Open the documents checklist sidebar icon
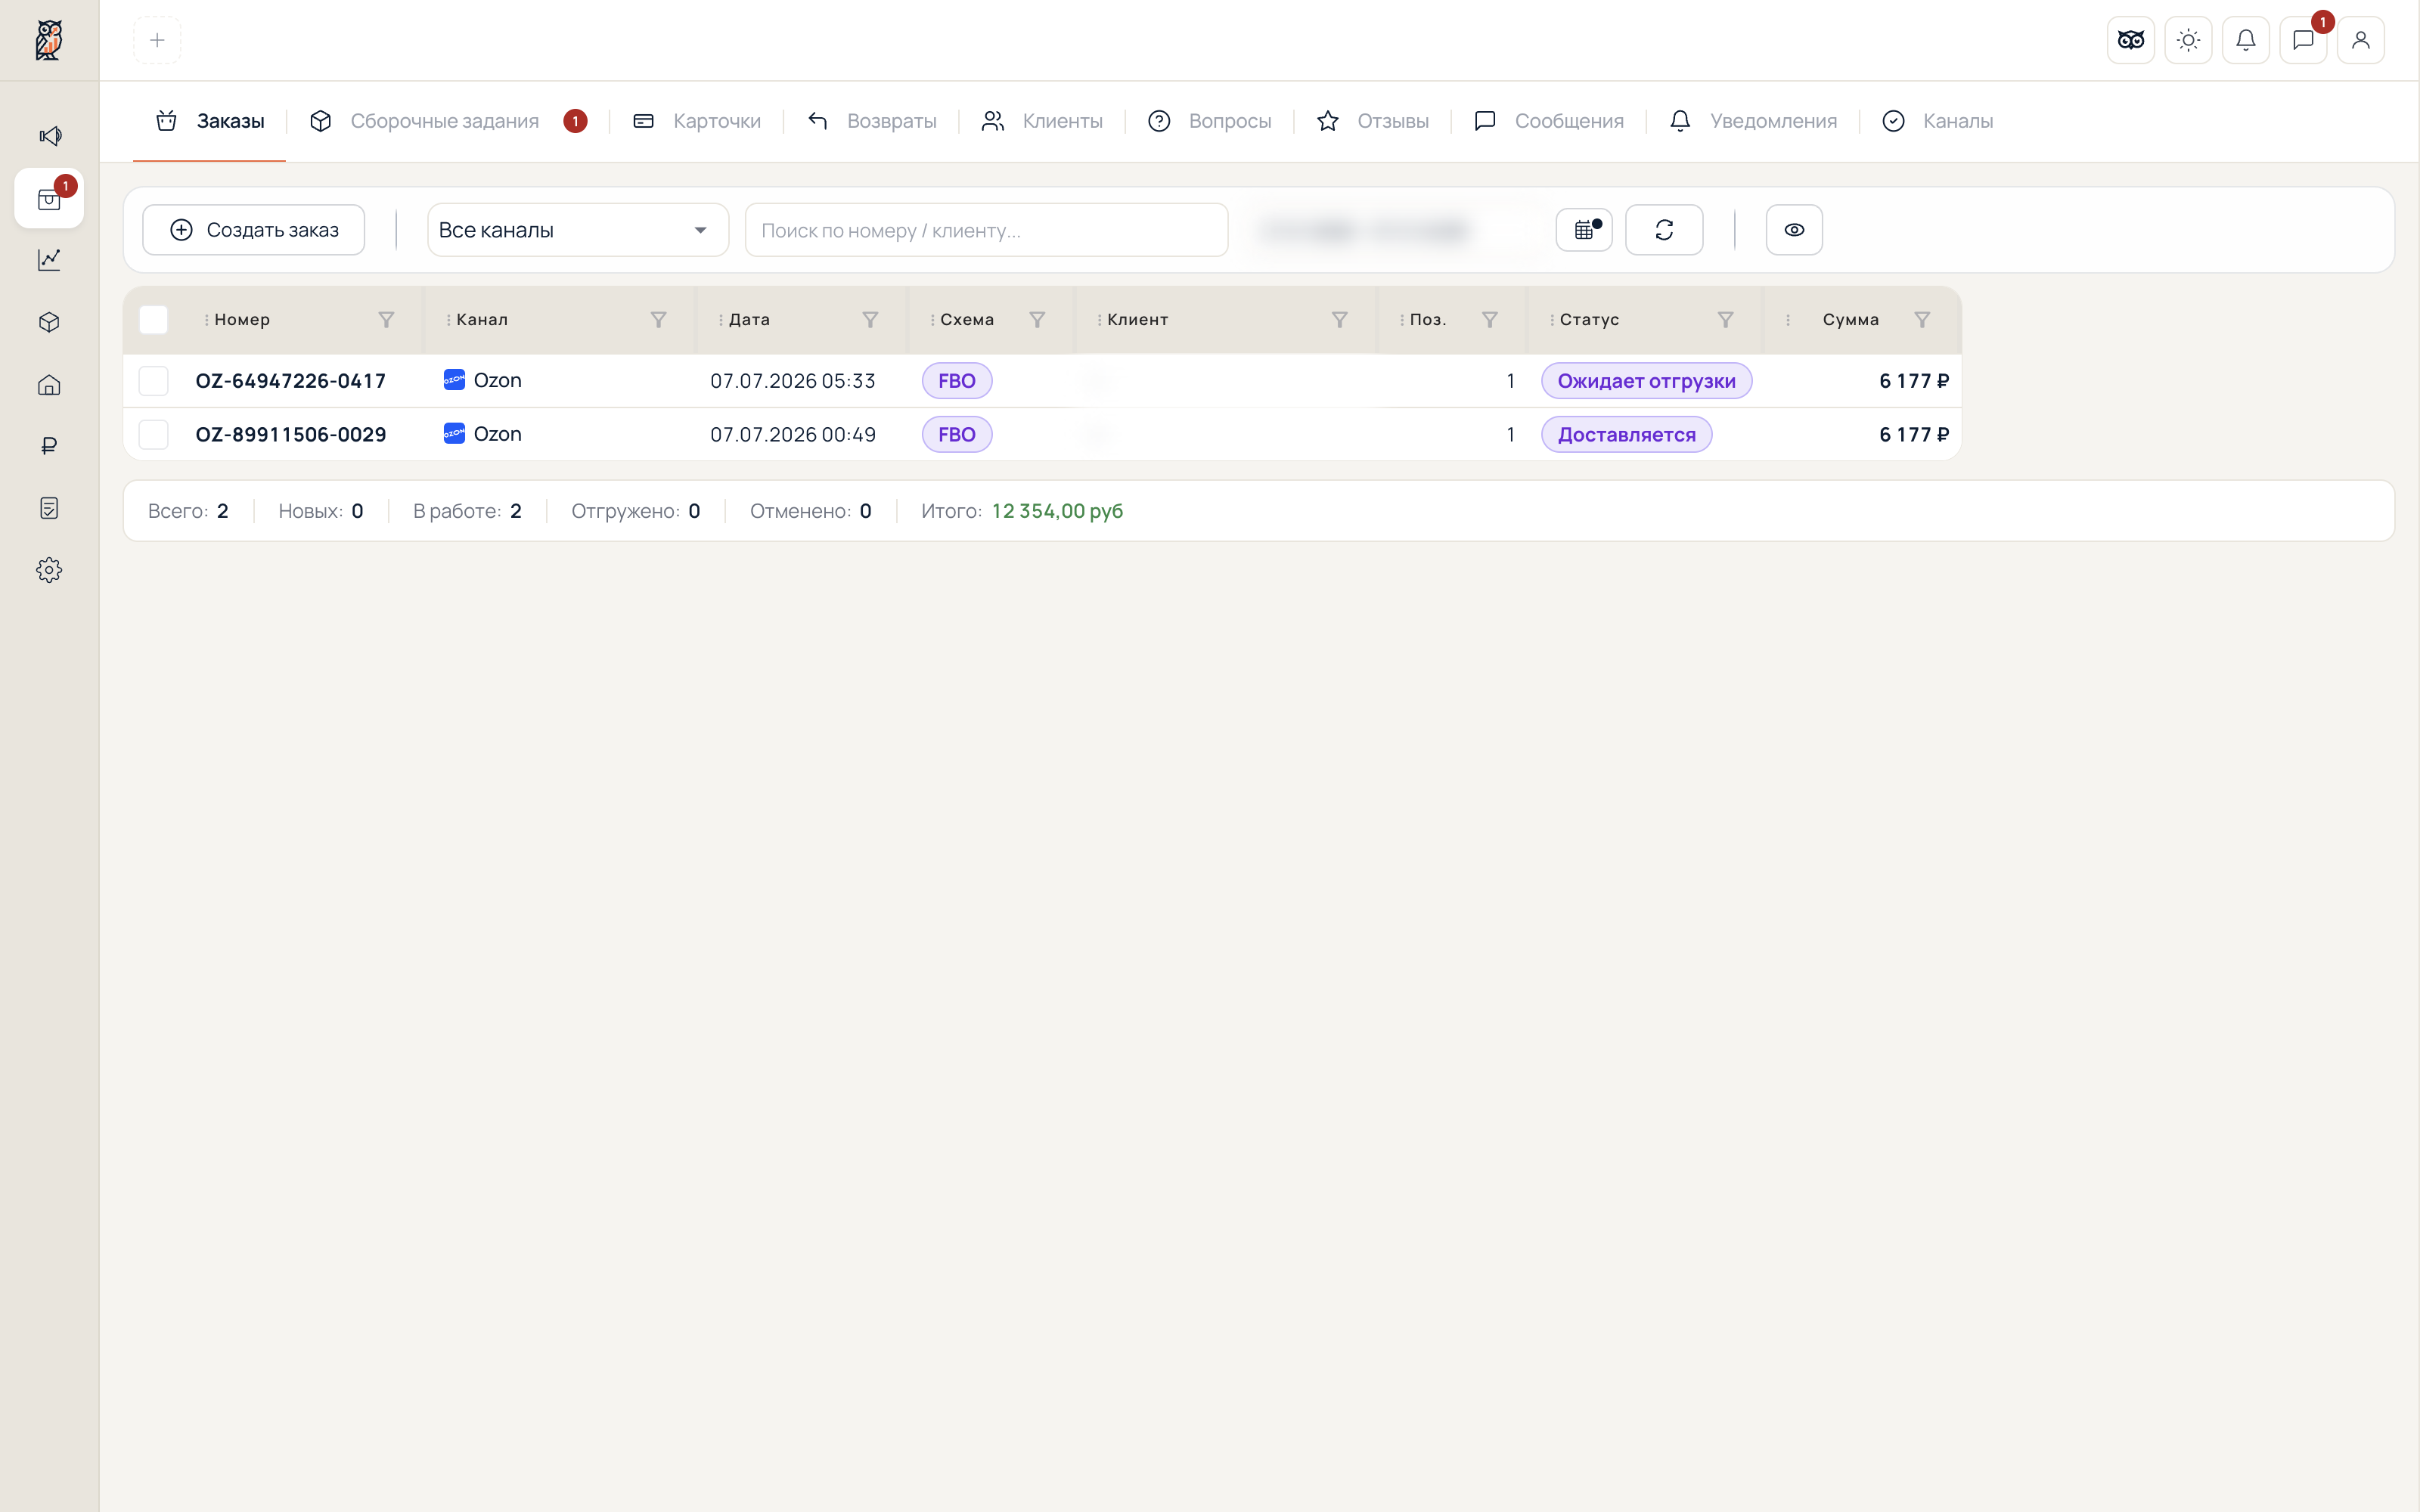This screenshot has width=2420, height=1512. pyautogui.click(x=49, y=508)
